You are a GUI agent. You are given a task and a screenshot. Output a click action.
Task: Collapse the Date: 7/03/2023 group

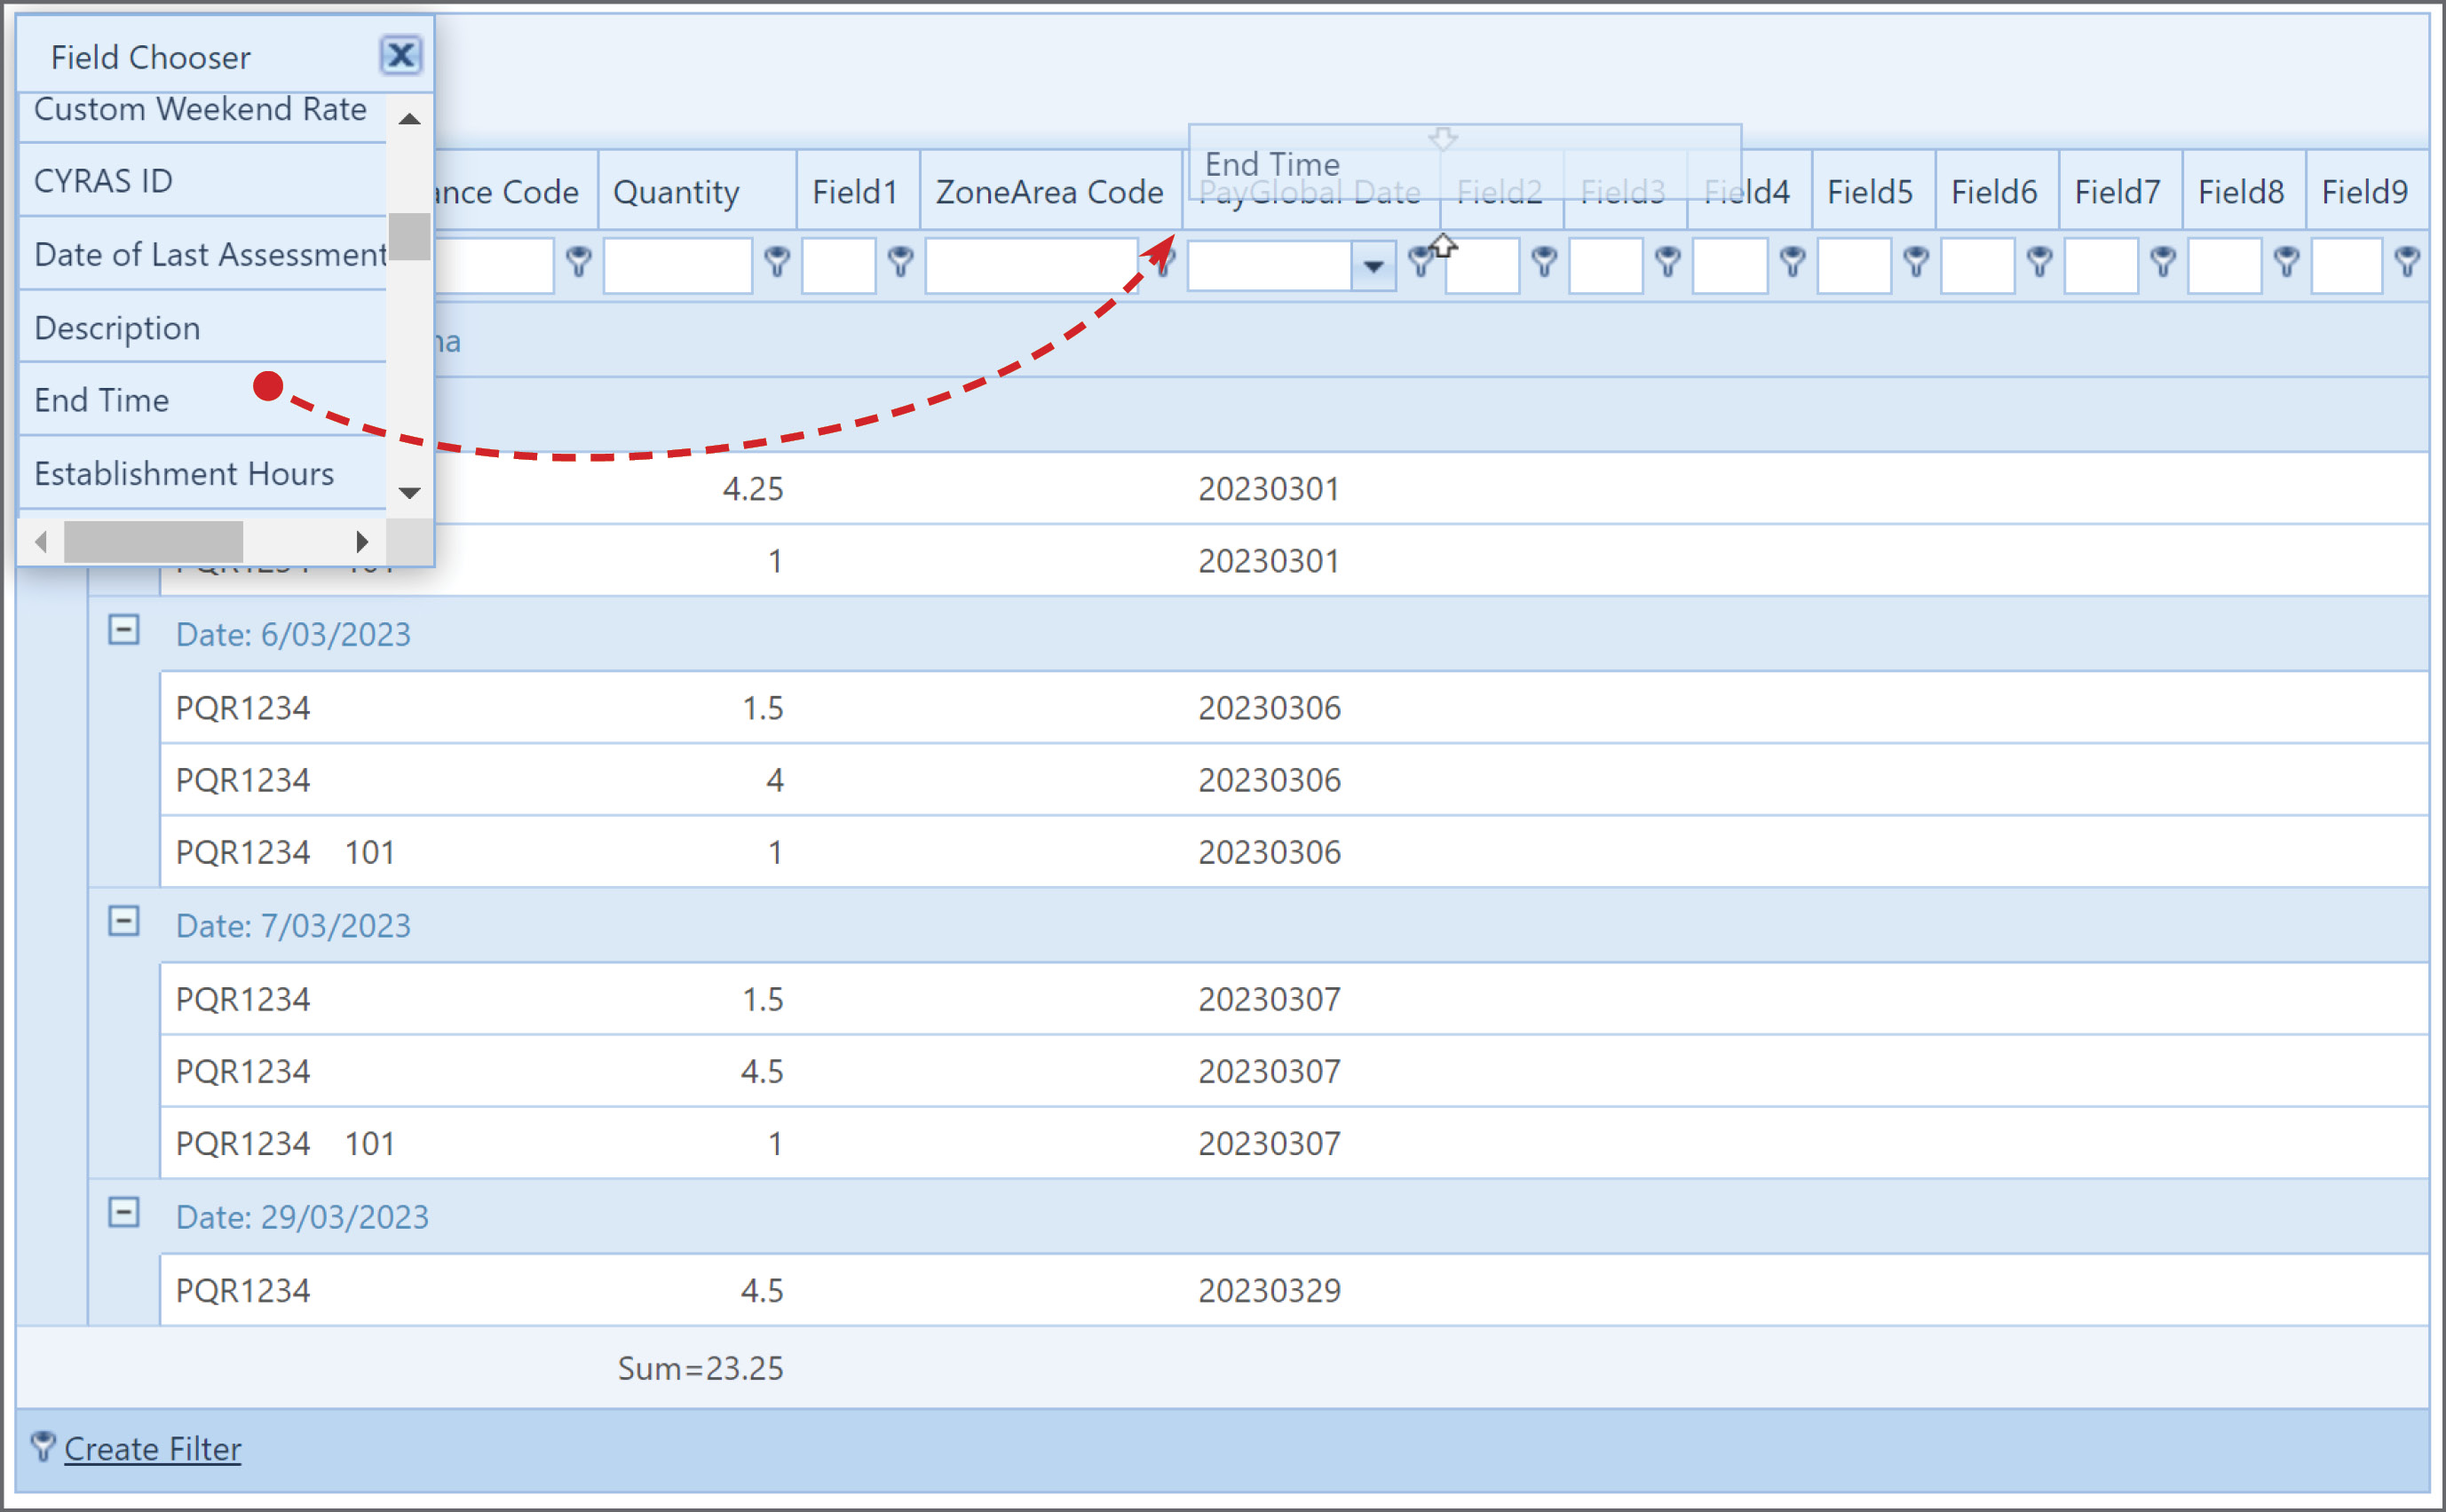tap(124, 921)
